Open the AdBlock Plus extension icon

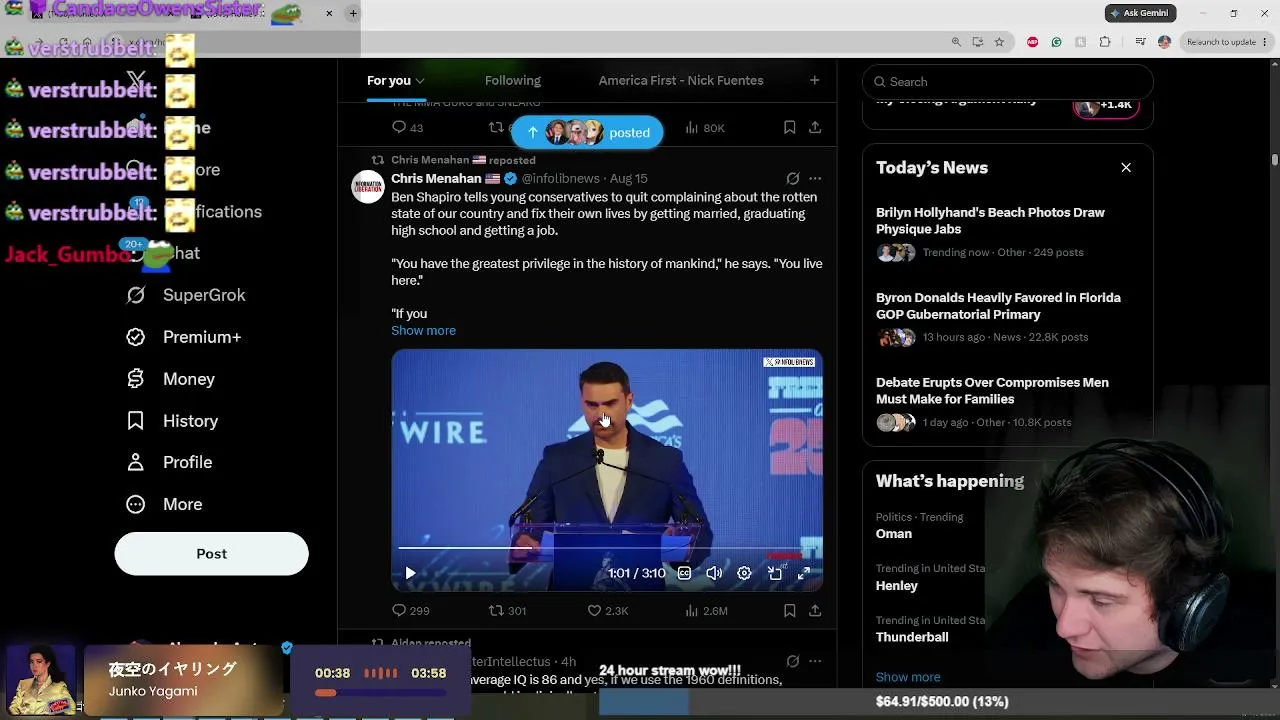pyautogui.click(x=1032, y=42)
